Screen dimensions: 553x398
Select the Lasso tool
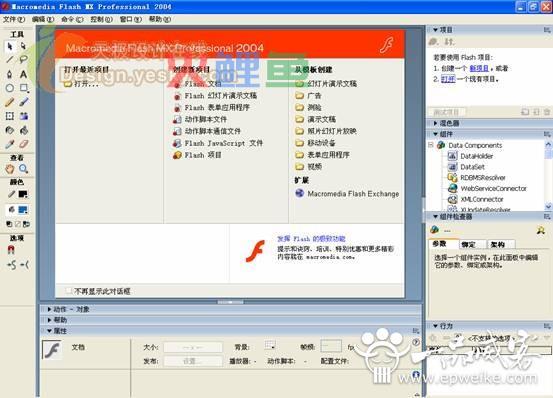(23, 60)
